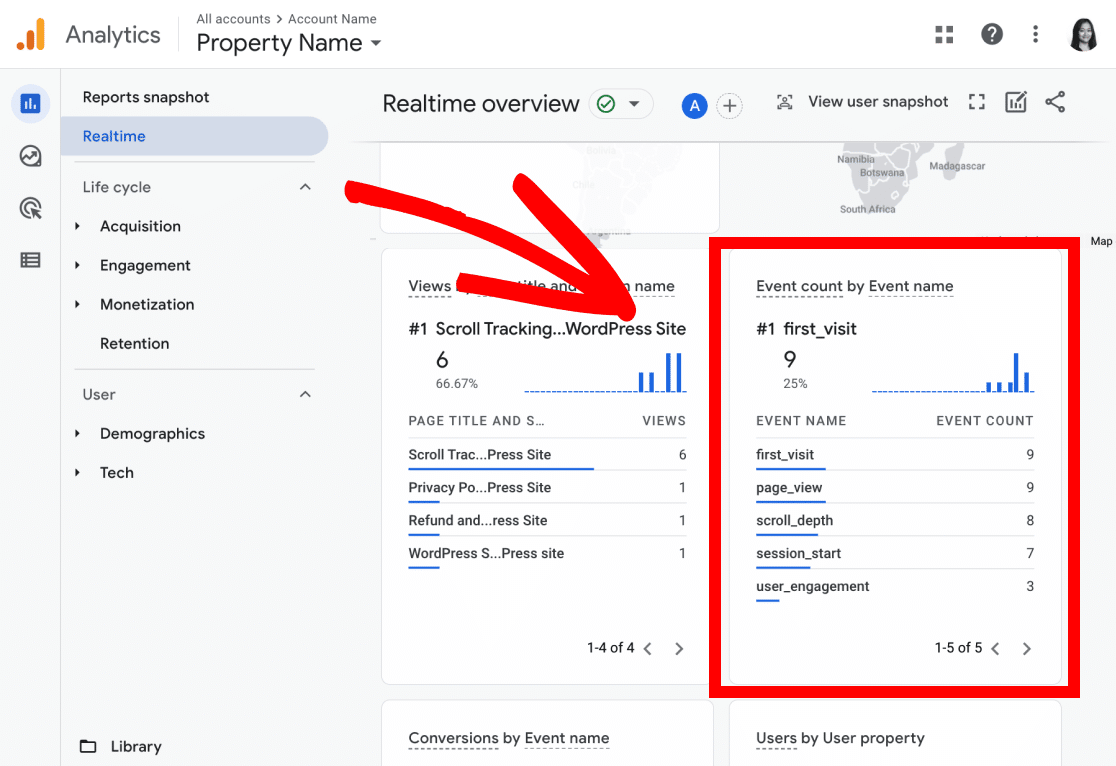The height and width of the screenshot is (766, 1116).
Task: Open the green checkmark status dropdown
Action: 619,104
